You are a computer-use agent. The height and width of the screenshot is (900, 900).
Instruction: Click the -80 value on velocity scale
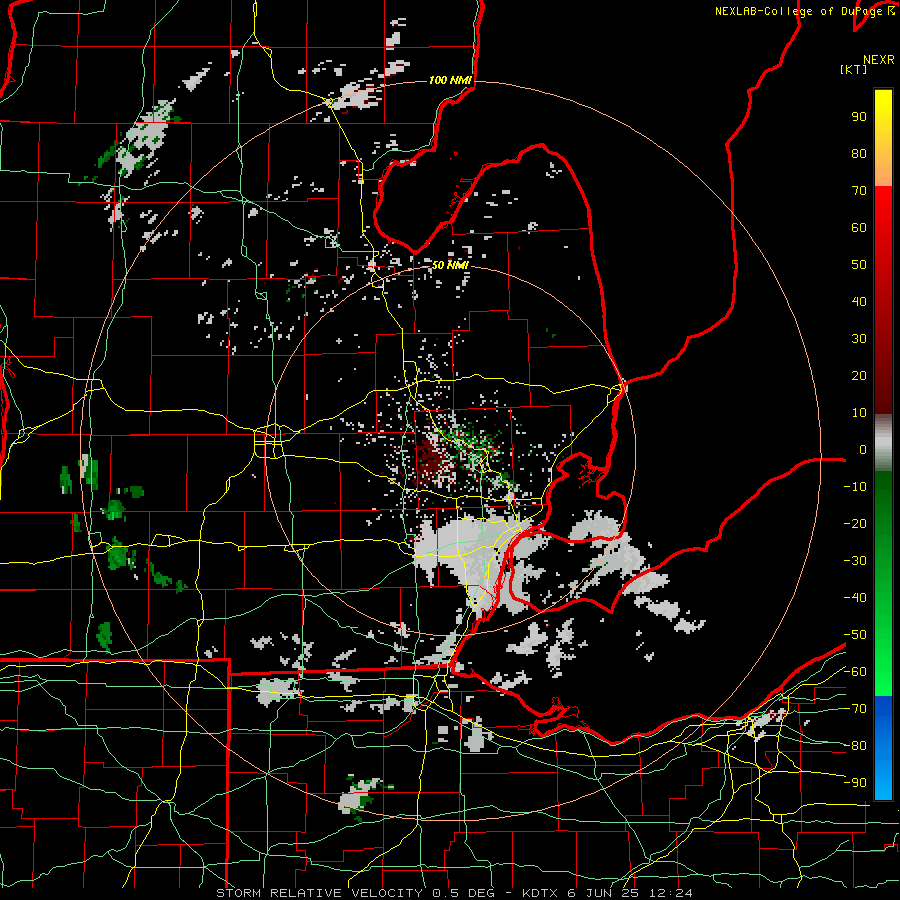pyautogui.click(x=855, y=746)
